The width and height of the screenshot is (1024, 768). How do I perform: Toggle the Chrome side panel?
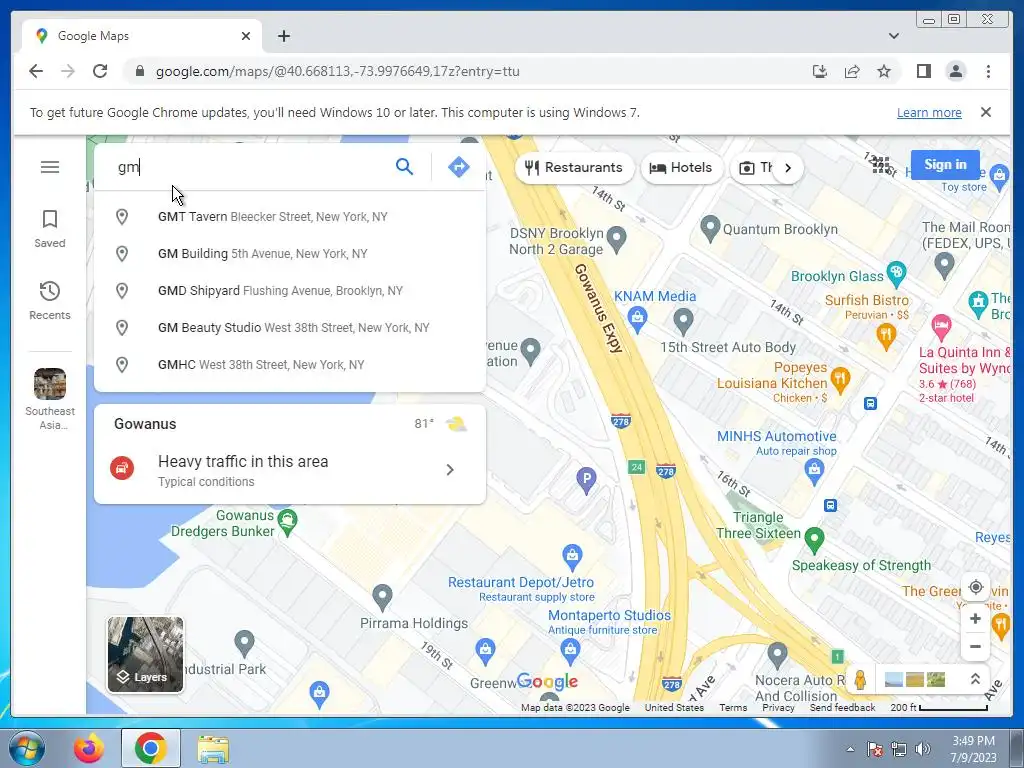(x=923, y=71)
